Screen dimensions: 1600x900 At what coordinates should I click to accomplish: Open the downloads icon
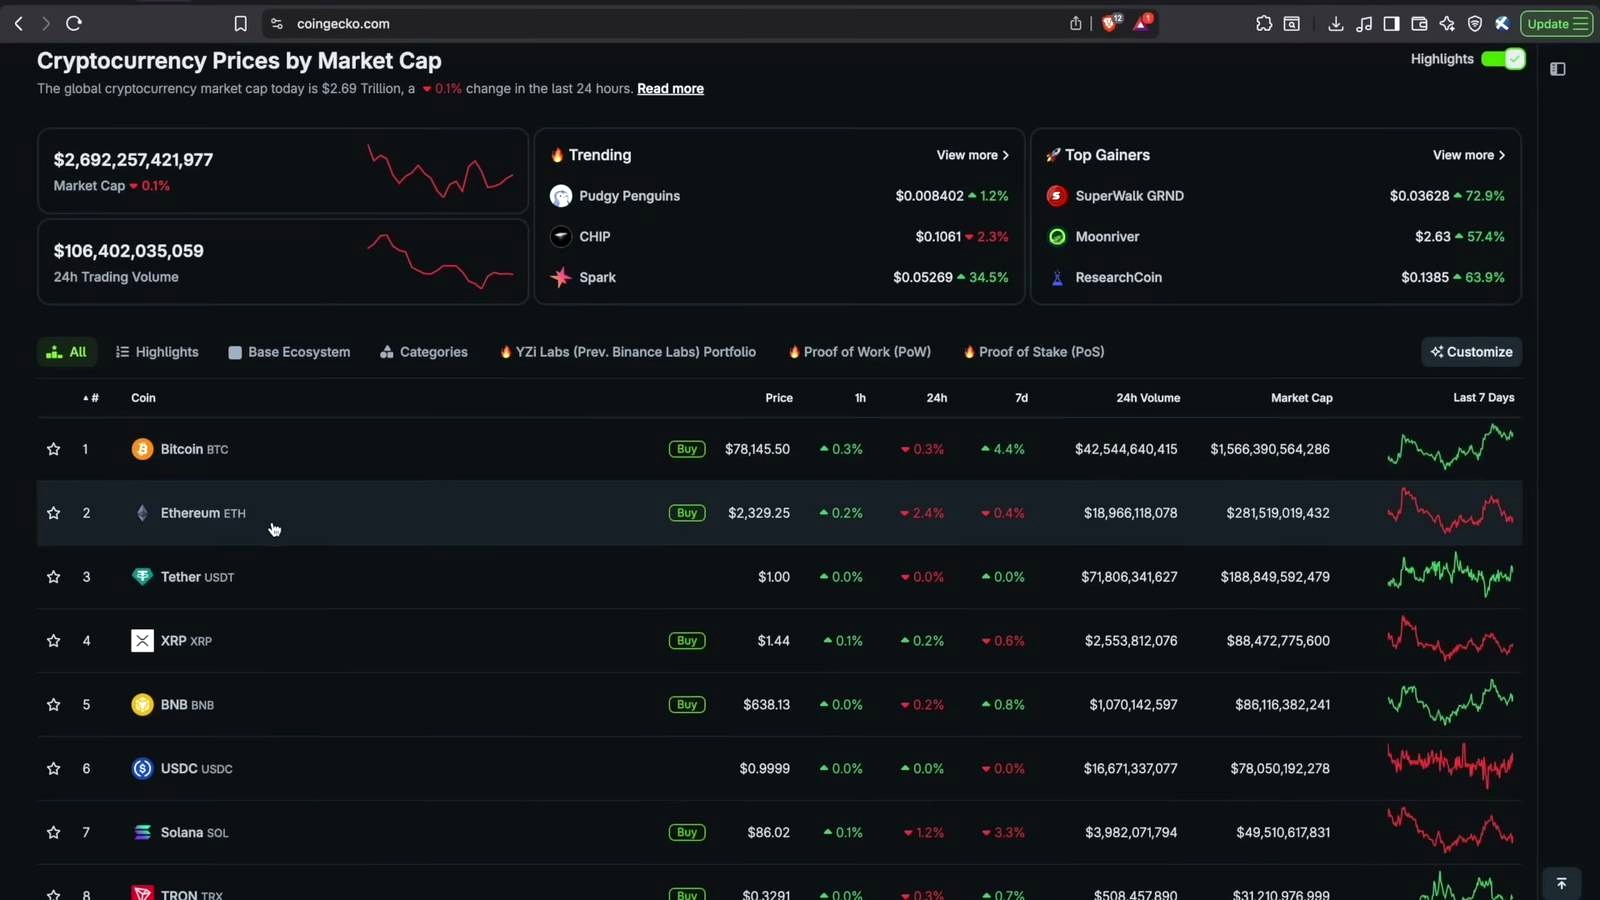coord(1335,23)
